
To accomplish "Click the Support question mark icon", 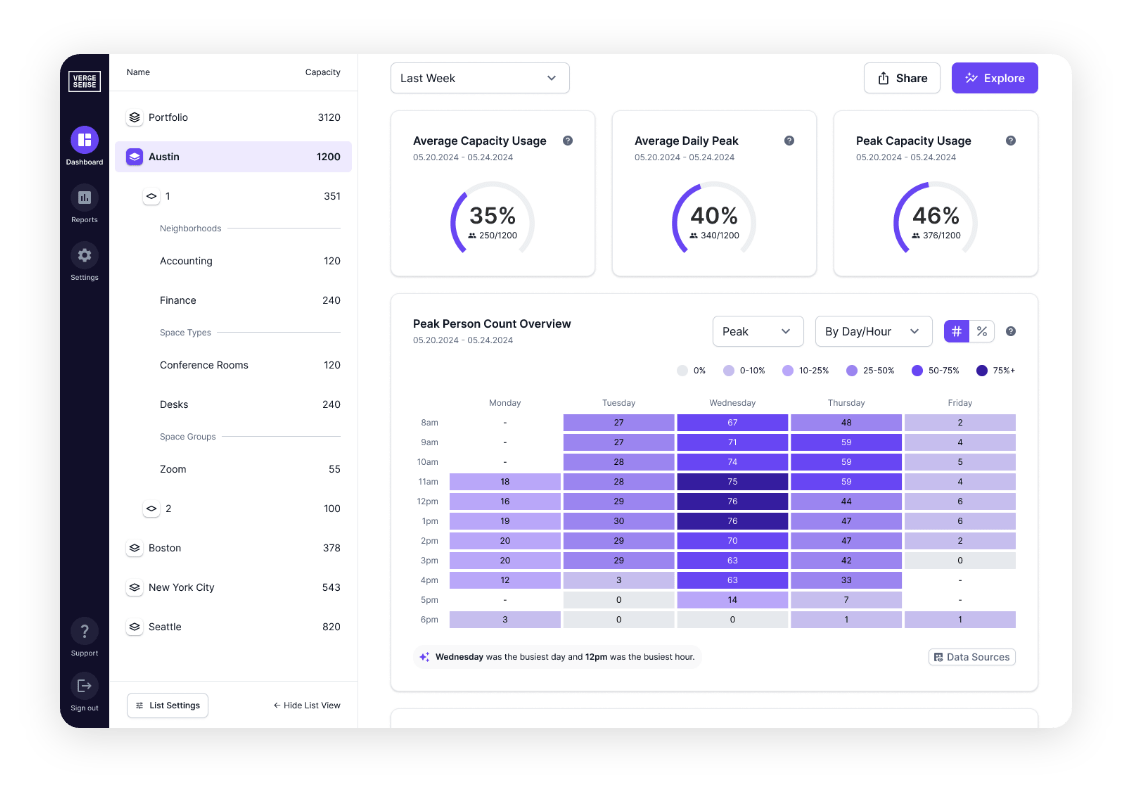I will pyautogui.click(x=84, y=631).
